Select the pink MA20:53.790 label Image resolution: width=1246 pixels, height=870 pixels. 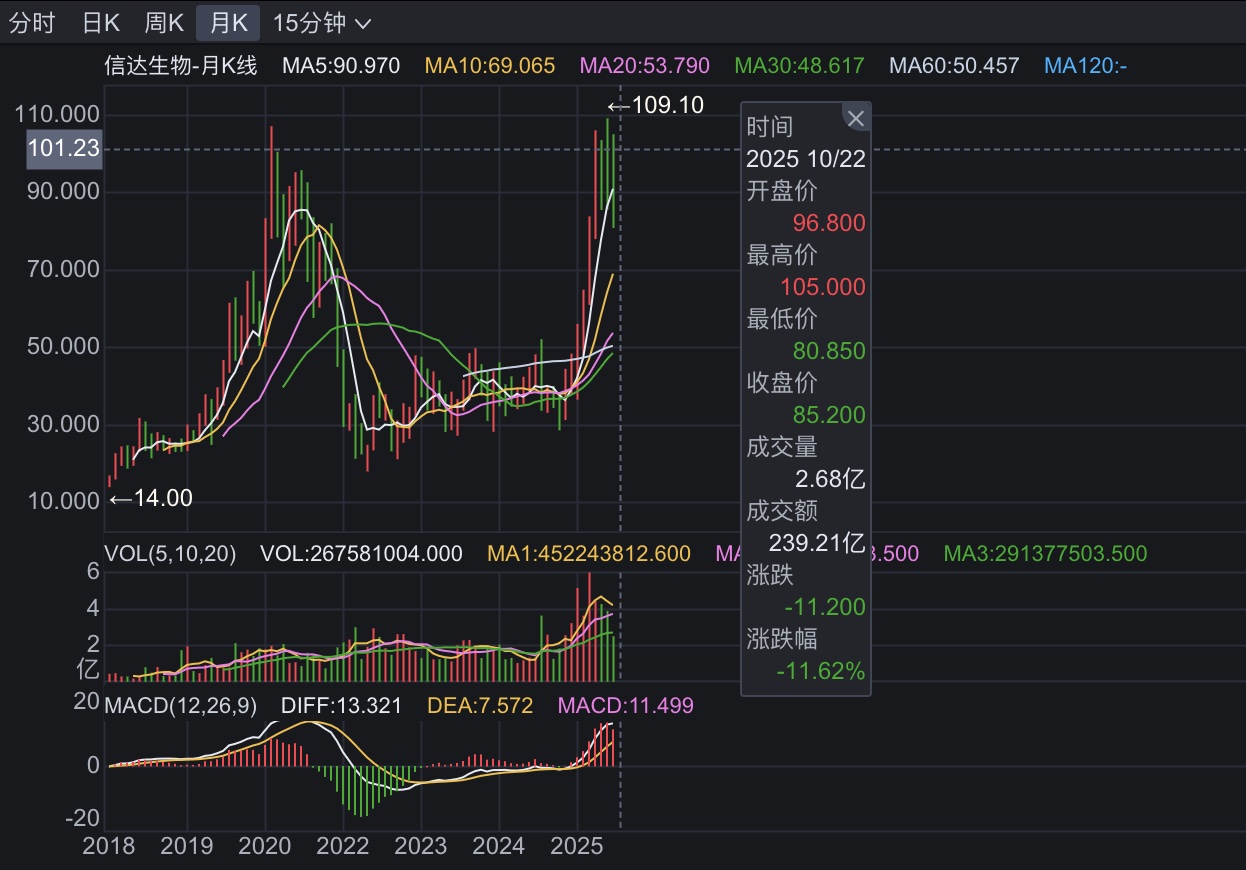(645, 66)
